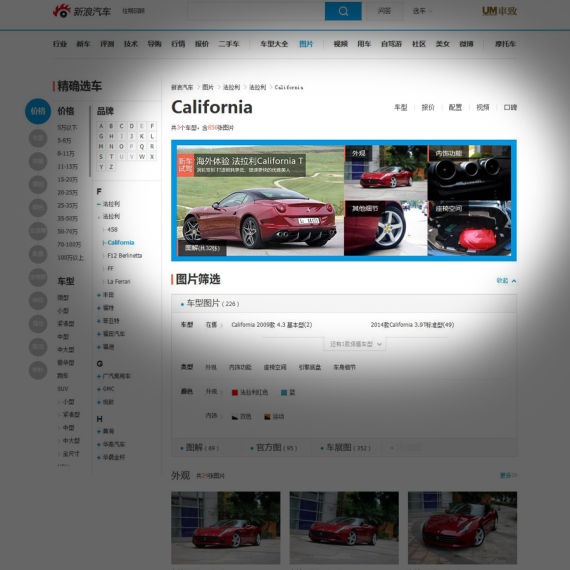The width and height of the screenshot is (570, 570).
Task: Filter by 100万以上 price range
Action: point(71,258)
